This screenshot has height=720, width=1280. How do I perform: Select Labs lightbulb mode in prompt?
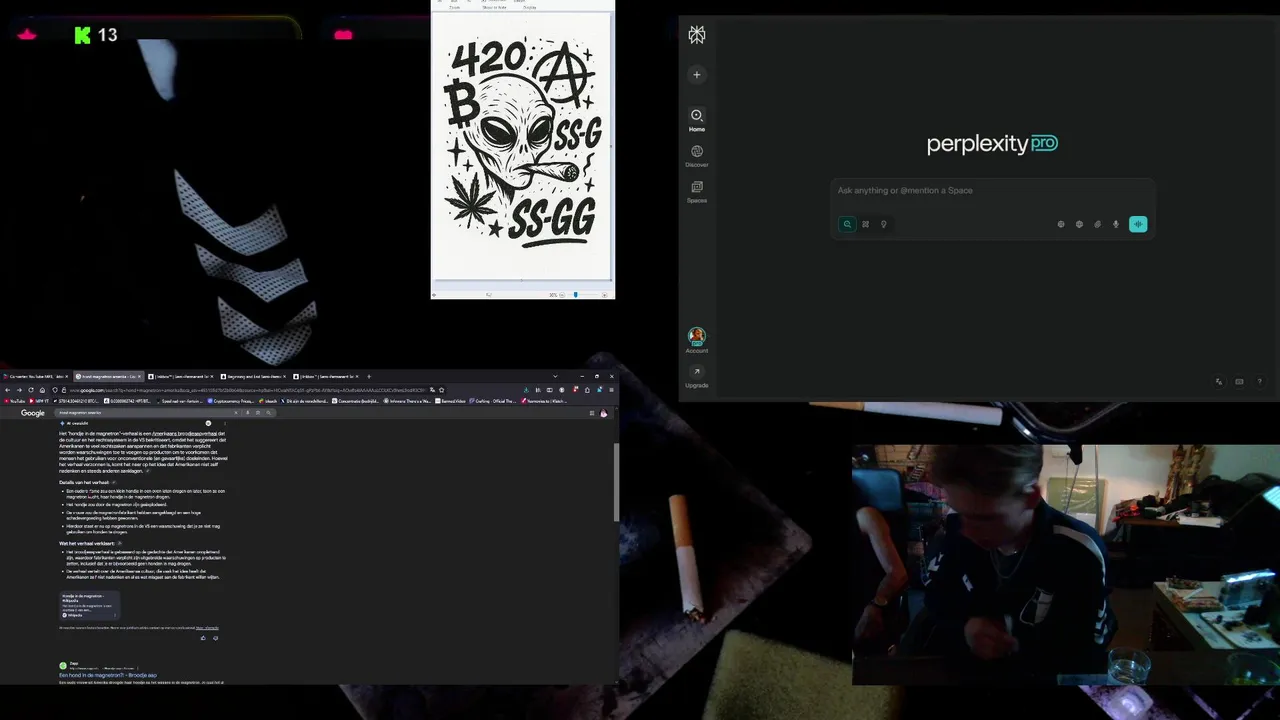click(x=883, y=224)
